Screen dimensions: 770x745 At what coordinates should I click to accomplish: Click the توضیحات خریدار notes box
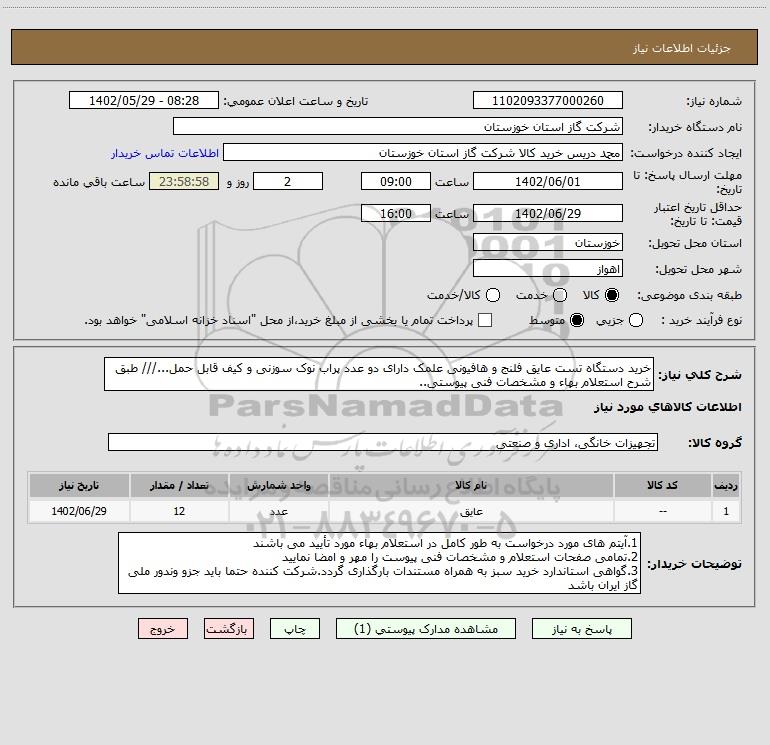click(x=380, y=564)
